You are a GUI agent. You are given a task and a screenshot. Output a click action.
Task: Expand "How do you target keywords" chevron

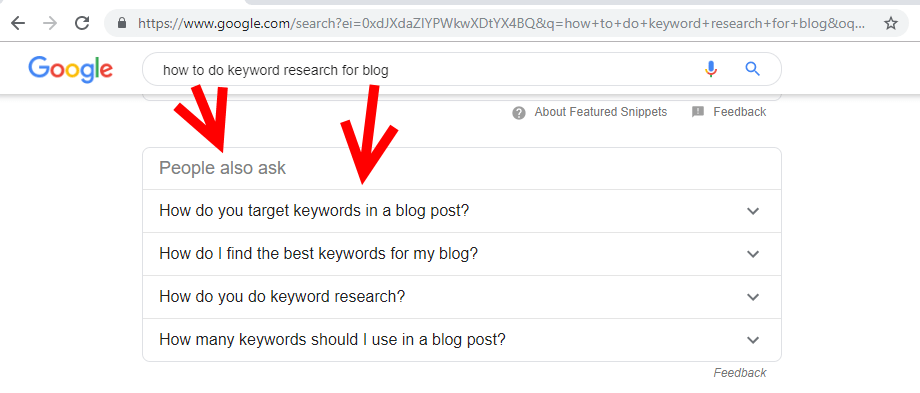(753, 211)
